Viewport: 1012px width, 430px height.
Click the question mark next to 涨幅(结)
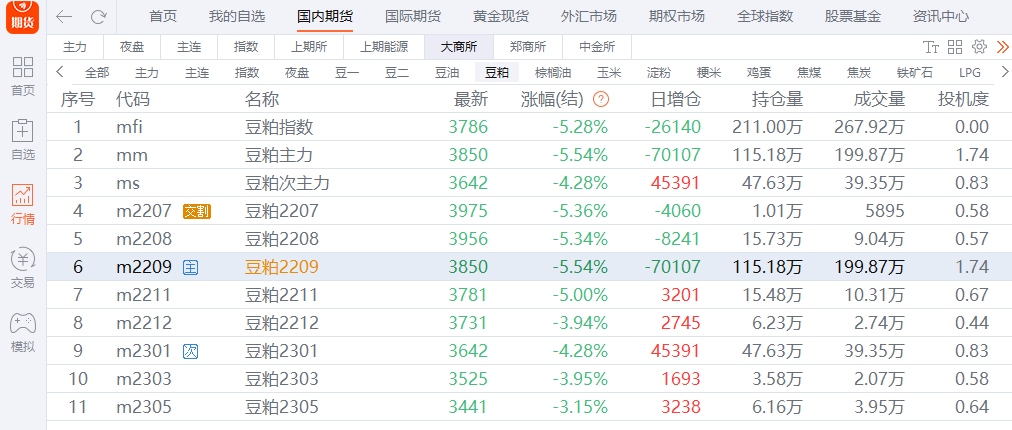(x=601, y=99)
